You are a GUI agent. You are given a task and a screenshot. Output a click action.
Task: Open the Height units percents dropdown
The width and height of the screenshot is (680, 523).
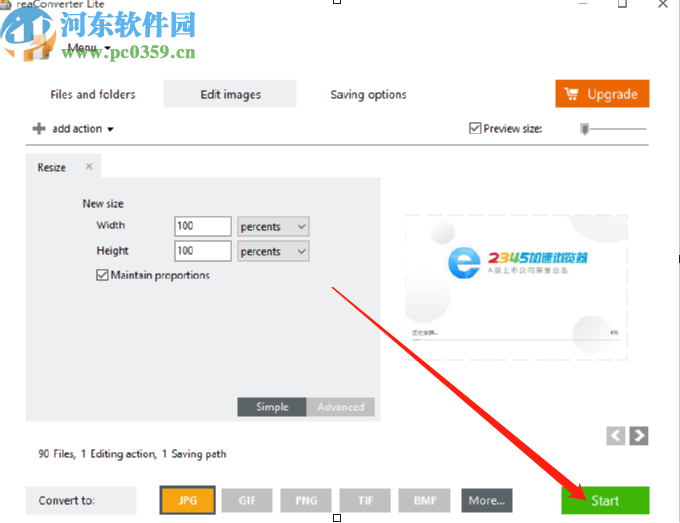273,251
